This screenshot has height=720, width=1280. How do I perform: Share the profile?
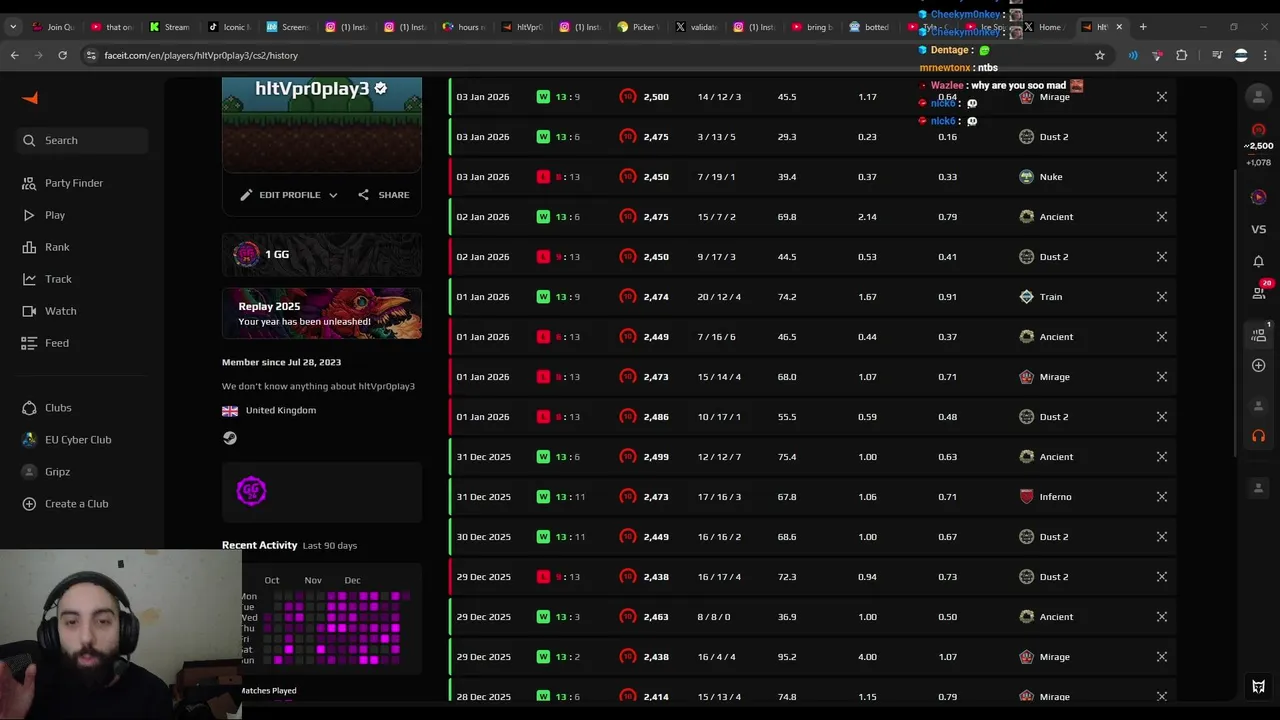pos(383,195)
